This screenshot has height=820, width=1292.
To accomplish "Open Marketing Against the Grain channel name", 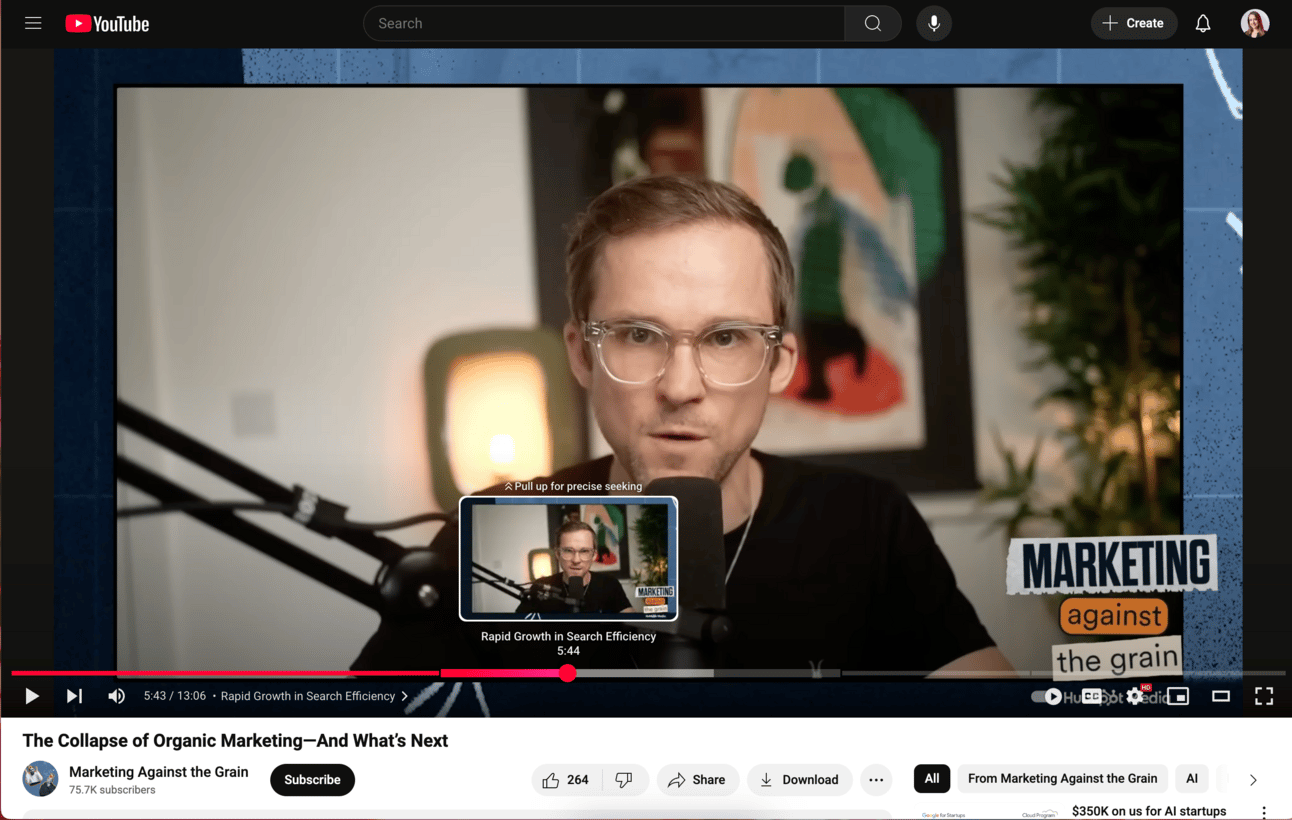I will (159, 772).
